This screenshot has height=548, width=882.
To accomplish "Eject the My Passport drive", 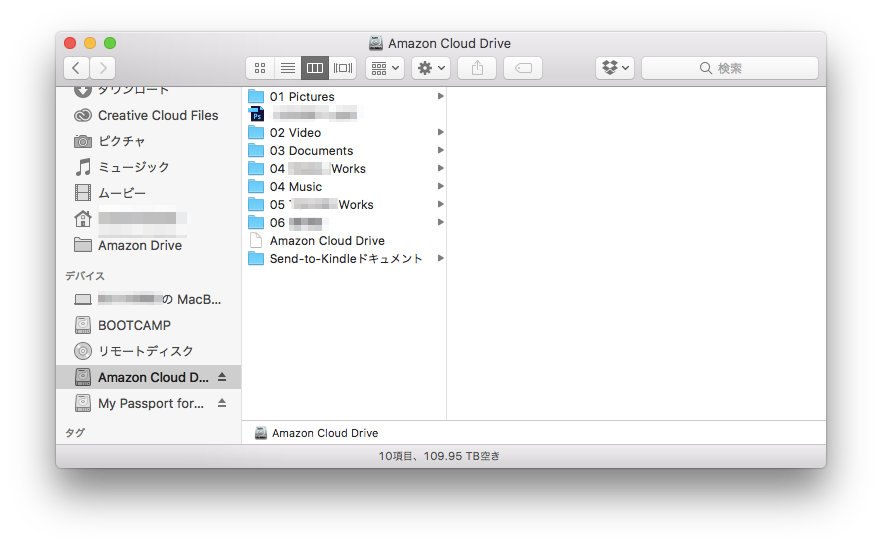I will point(222,403).
